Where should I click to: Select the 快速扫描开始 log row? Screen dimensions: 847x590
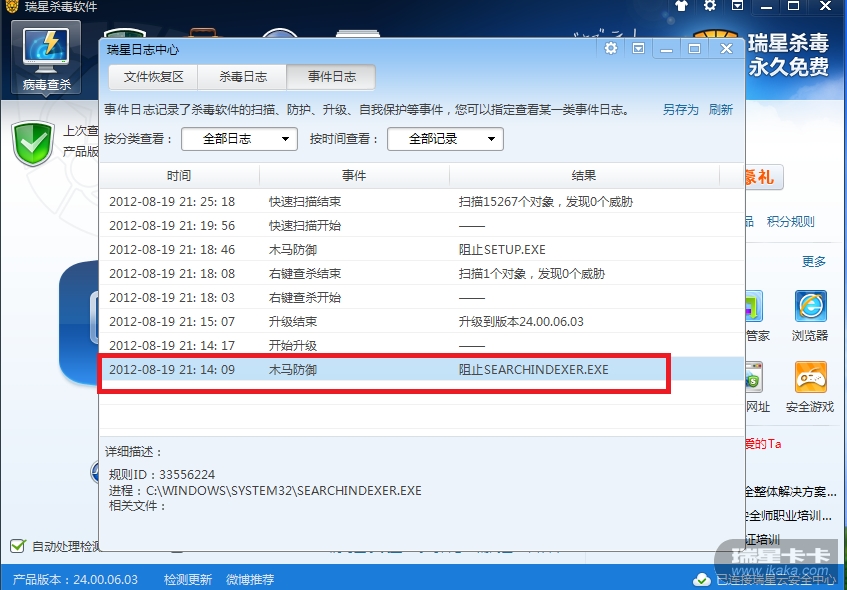point(421,225)
